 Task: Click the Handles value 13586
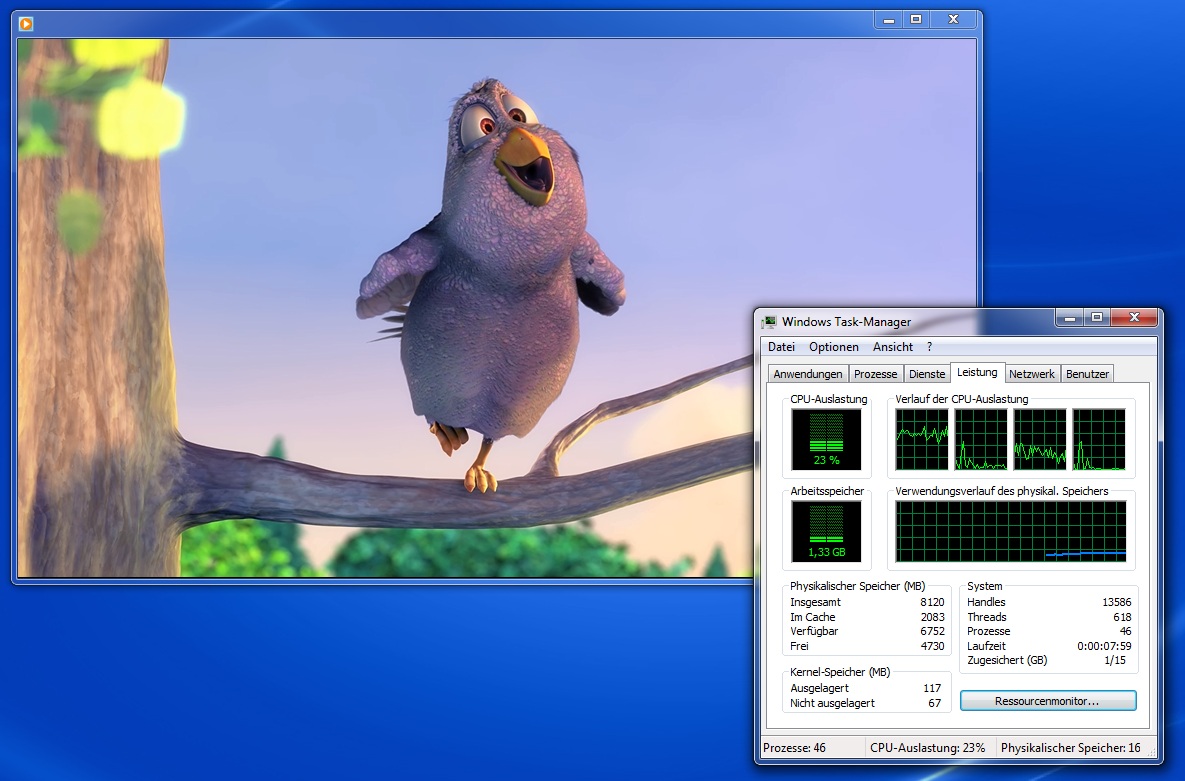pos(1116,603)
